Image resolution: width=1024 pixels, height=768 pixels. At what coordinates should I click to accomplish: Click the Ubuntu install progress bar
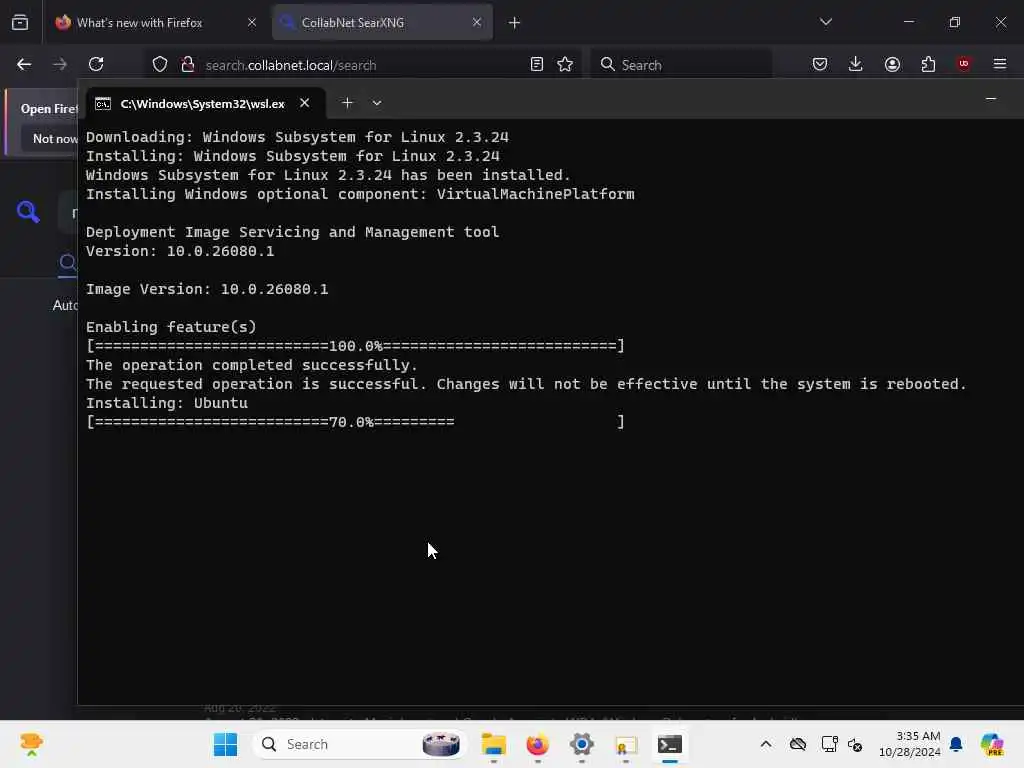coord(356,422)
